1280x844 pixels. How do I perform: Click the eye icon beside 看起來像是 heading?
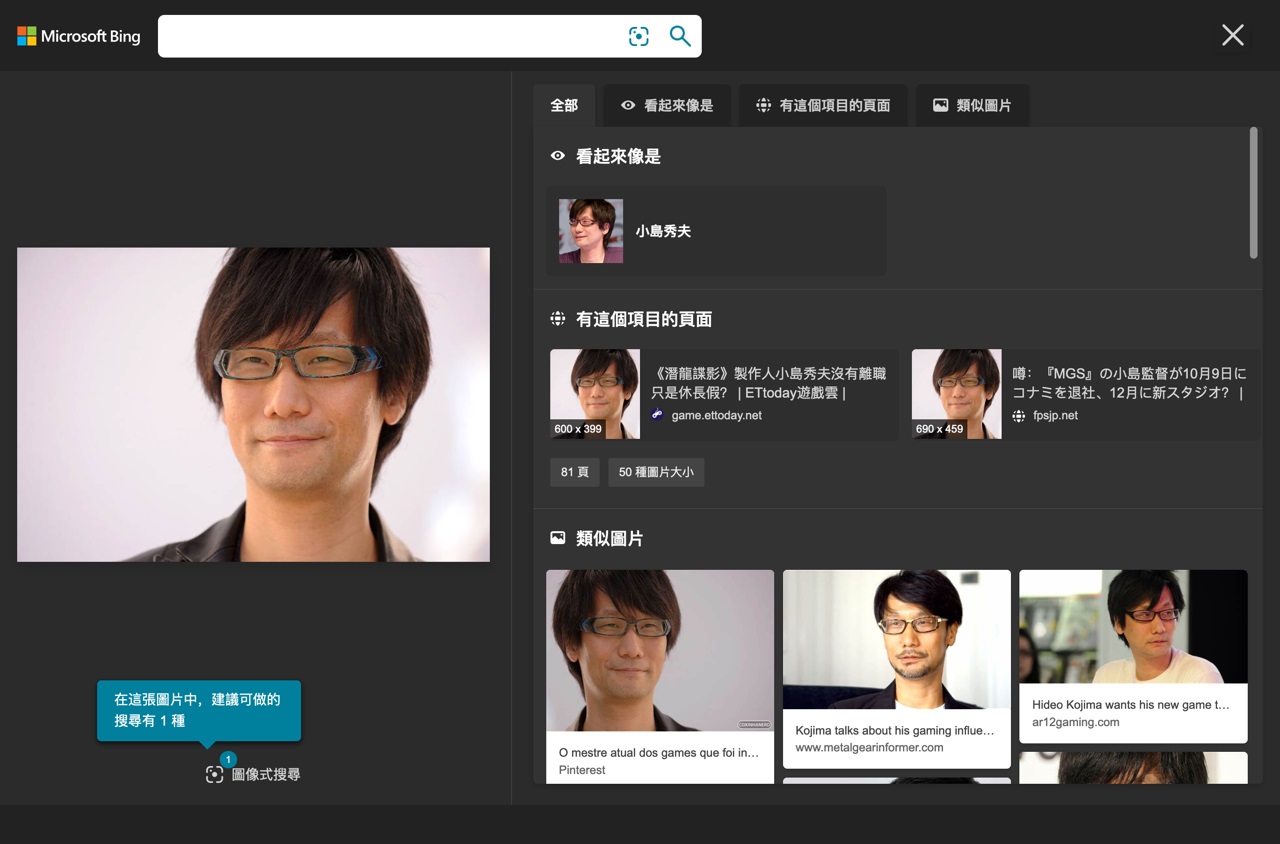pos(558,156)
